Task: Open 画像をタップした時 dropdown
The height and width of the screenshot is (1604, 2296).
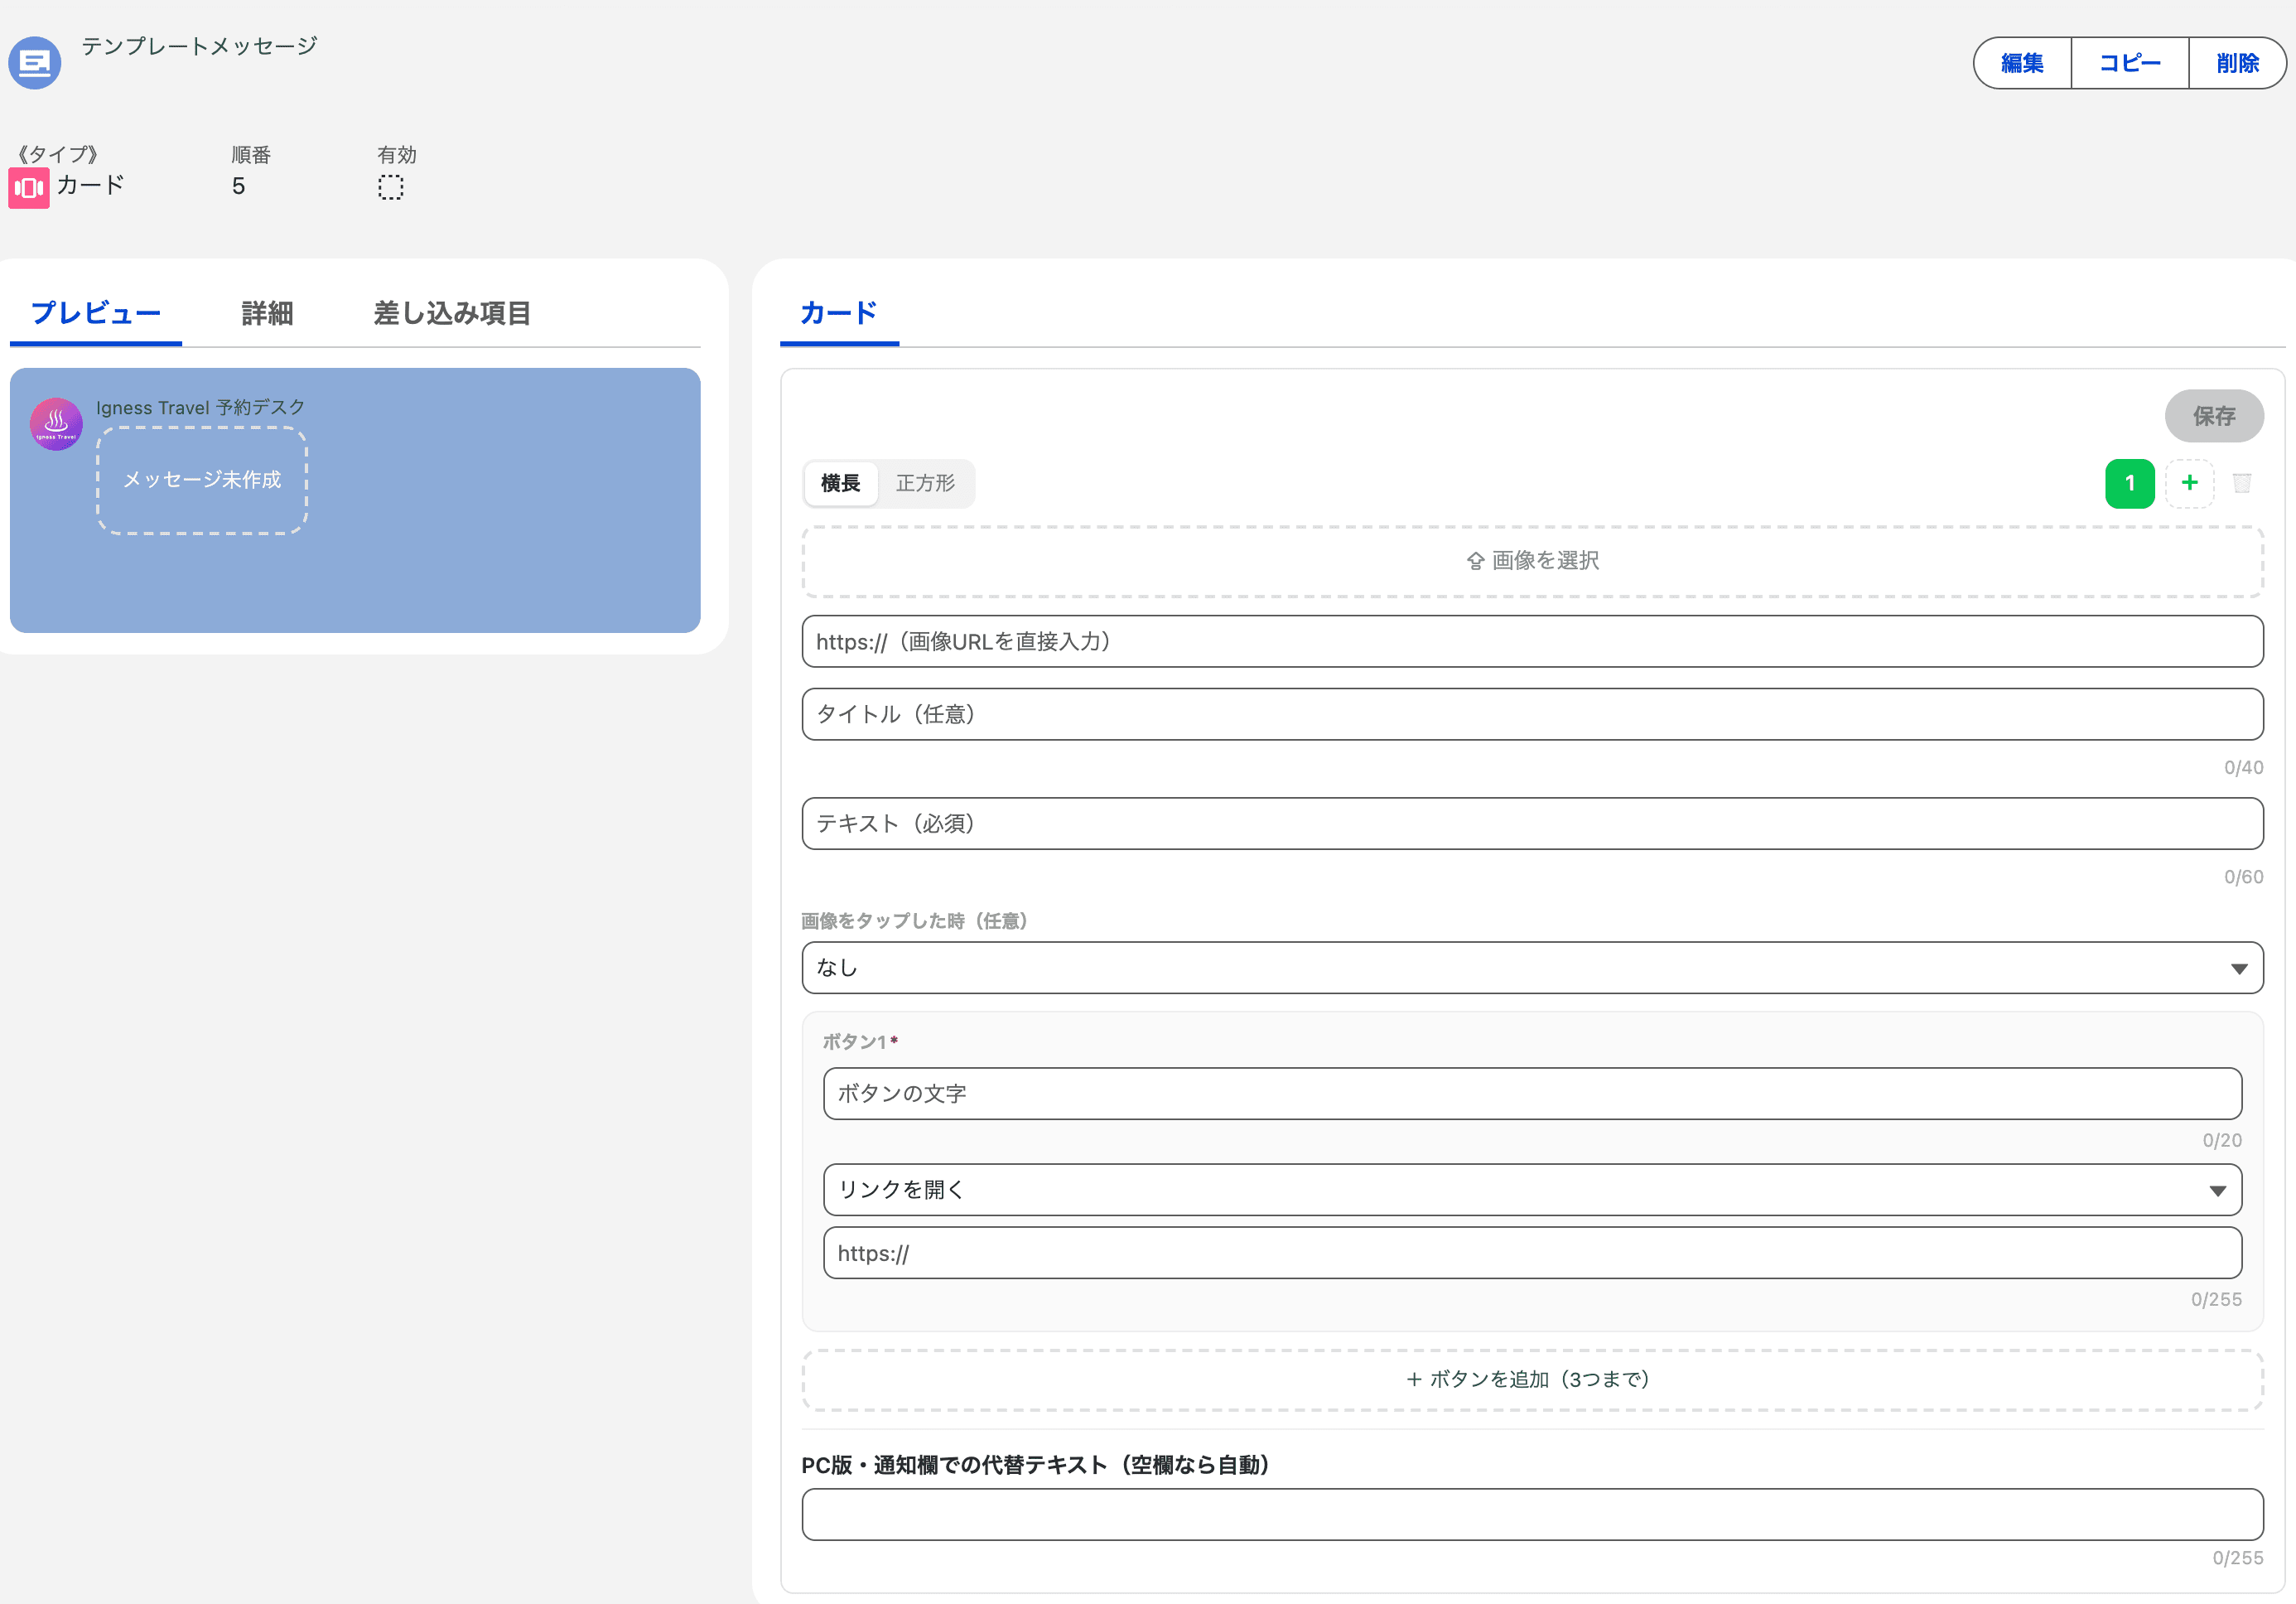Action: coord(1532,967)
